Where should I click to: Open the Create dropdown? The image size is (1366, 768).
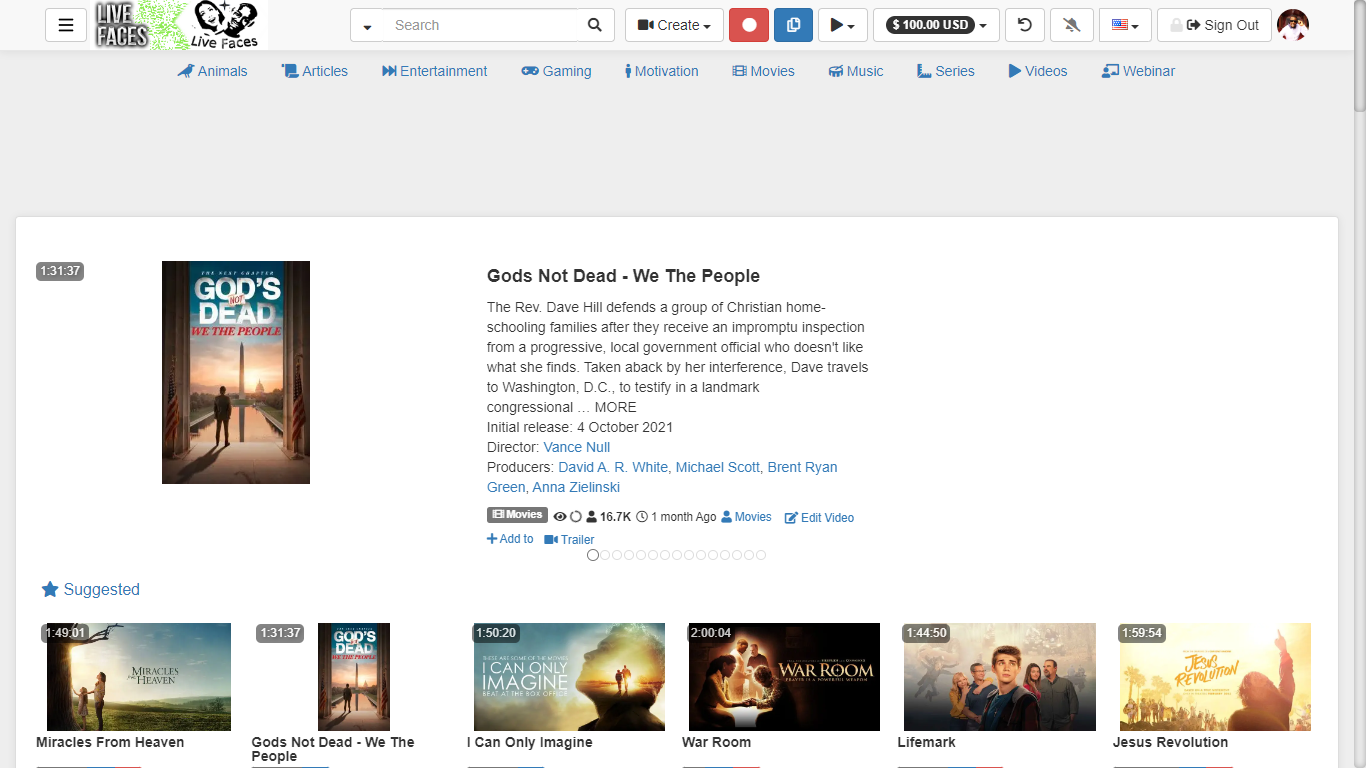tap(674, 25)
